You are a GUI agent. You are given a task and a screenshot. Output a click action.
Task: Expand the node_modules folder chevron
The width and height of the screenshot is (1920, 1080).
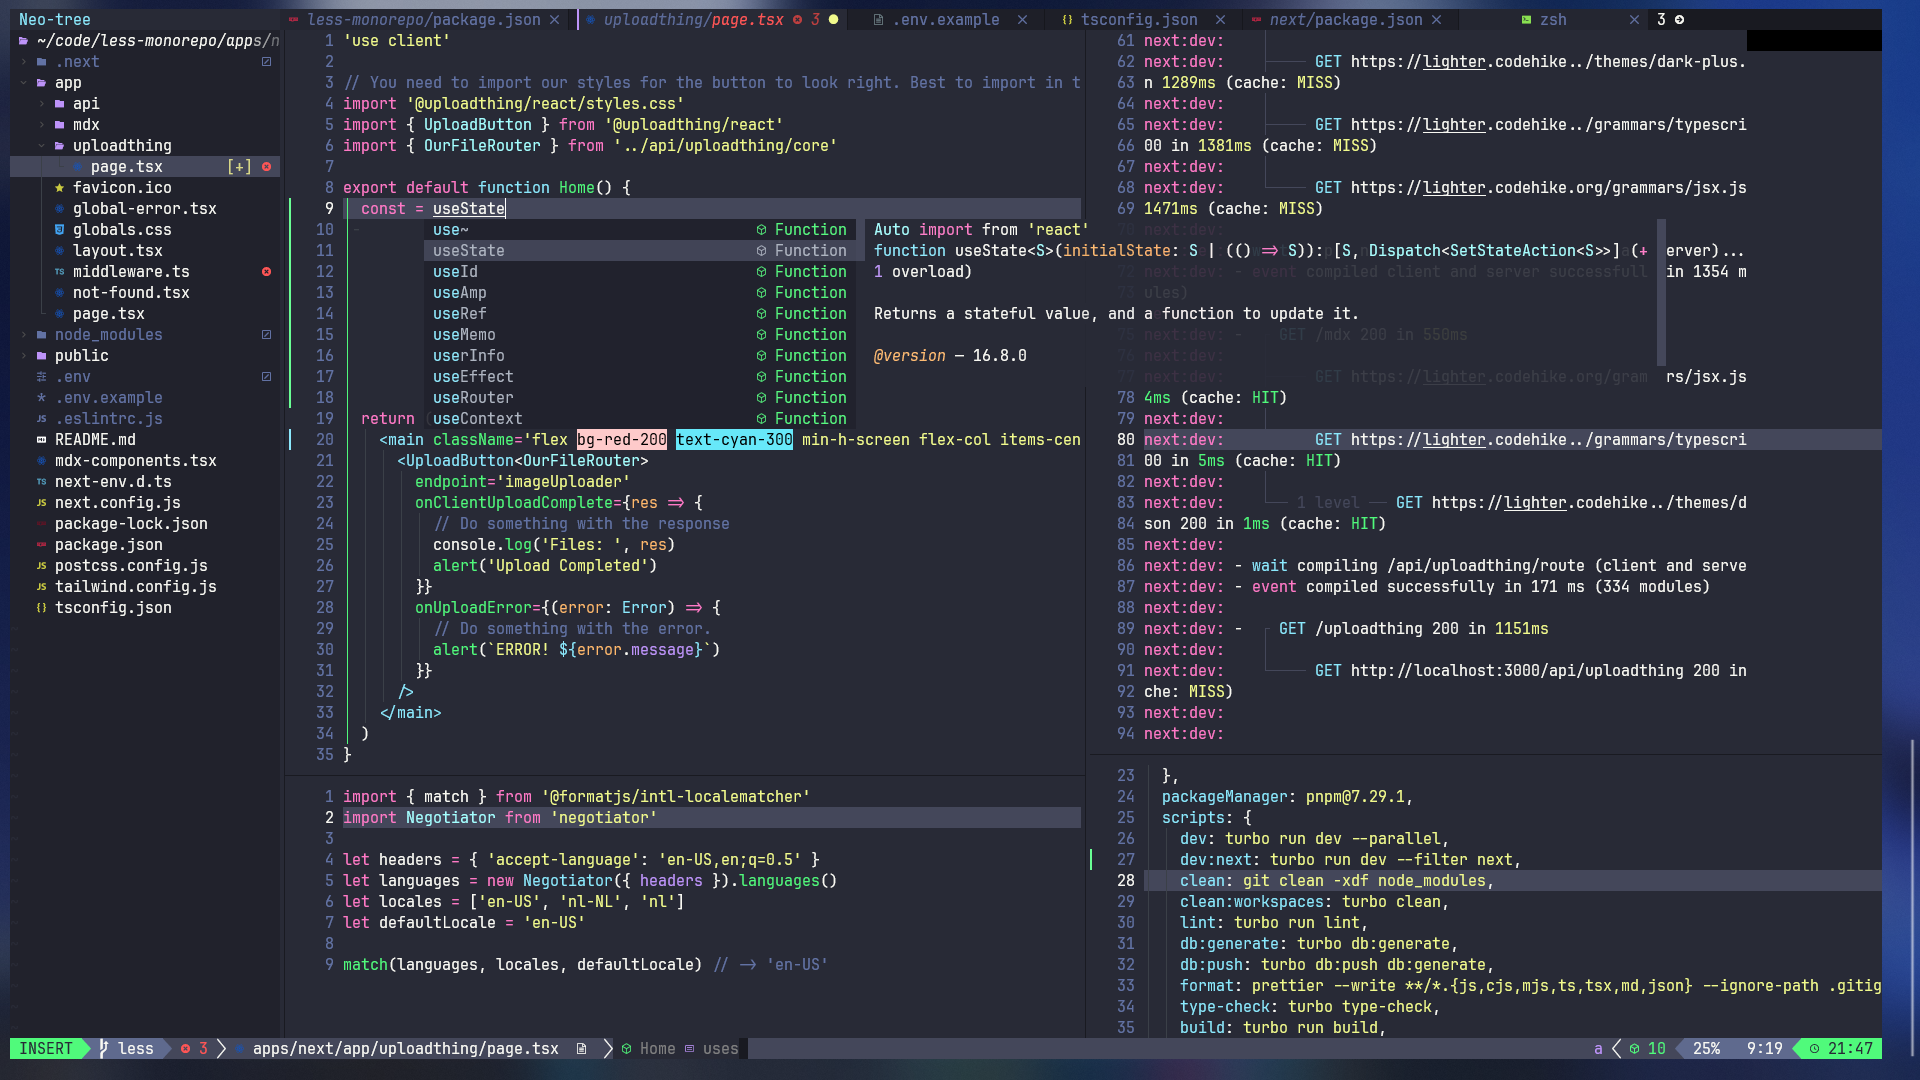(x=23, y=335)
